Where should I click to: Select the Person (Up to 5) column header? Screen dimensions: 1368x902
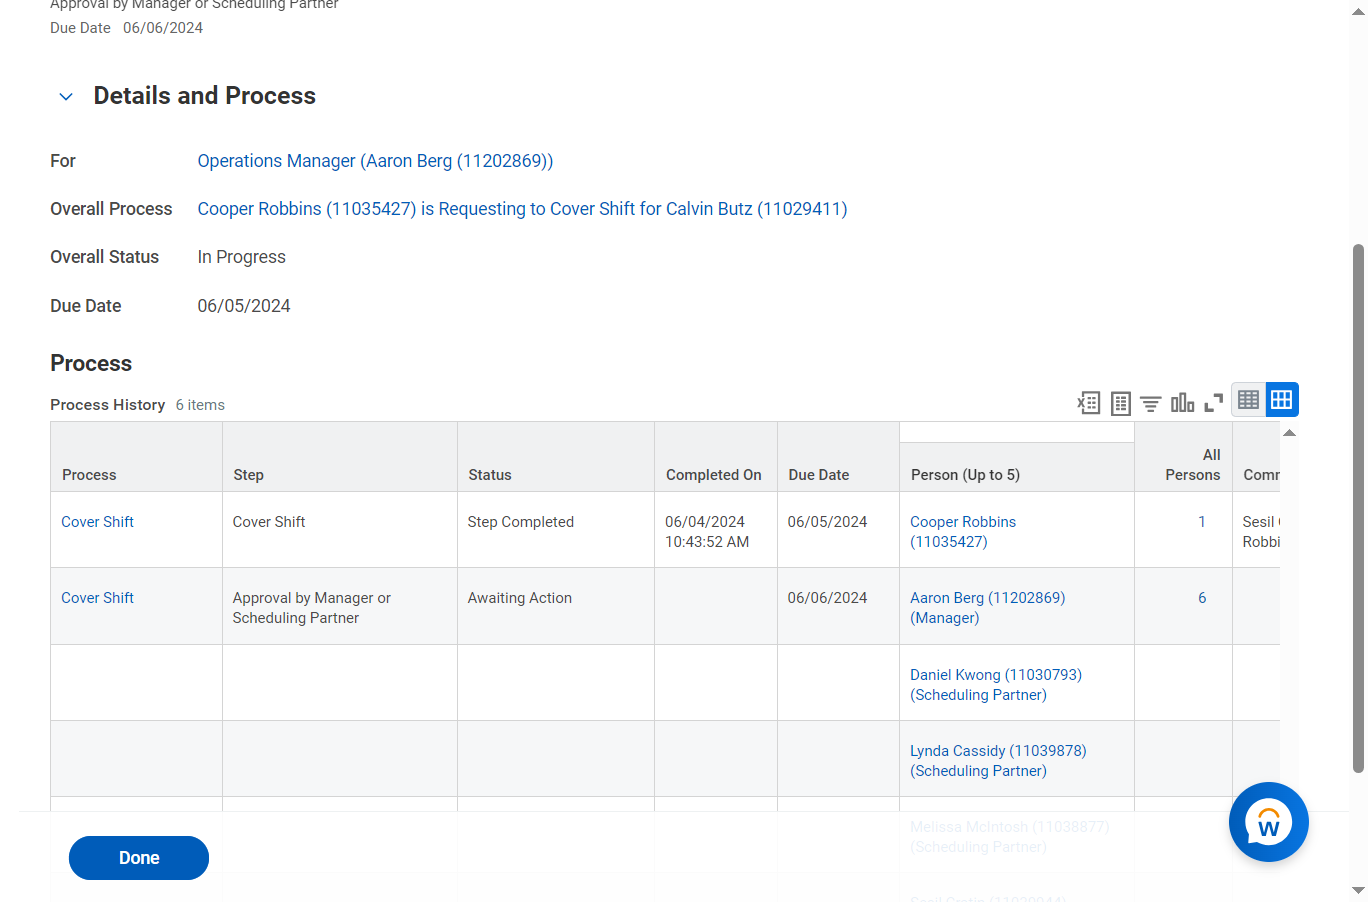click(1017, 467)
